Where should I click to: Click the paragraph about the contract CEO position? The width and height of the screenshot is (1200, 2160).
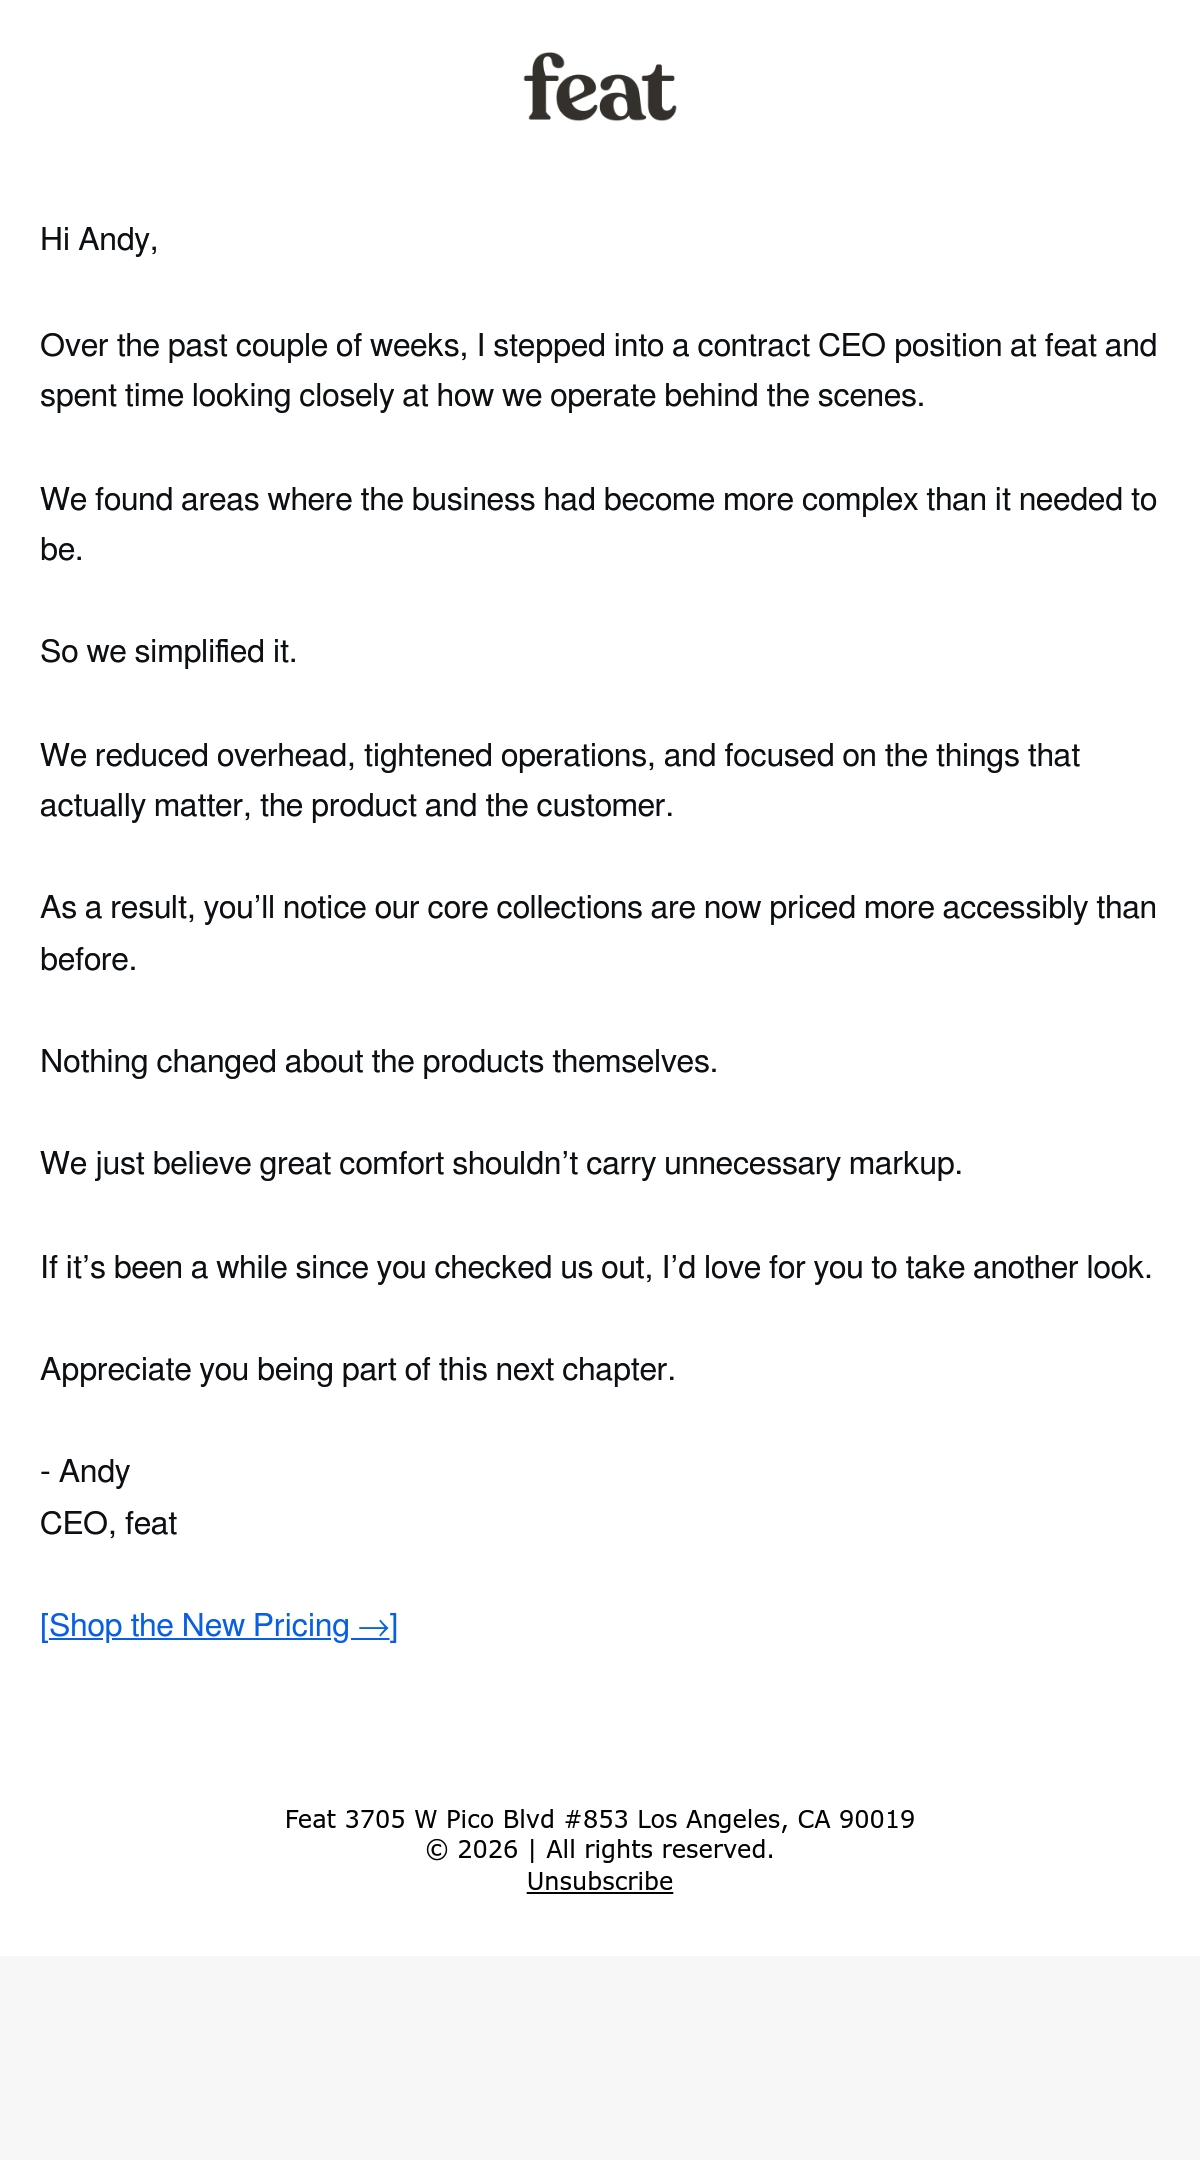599,370
